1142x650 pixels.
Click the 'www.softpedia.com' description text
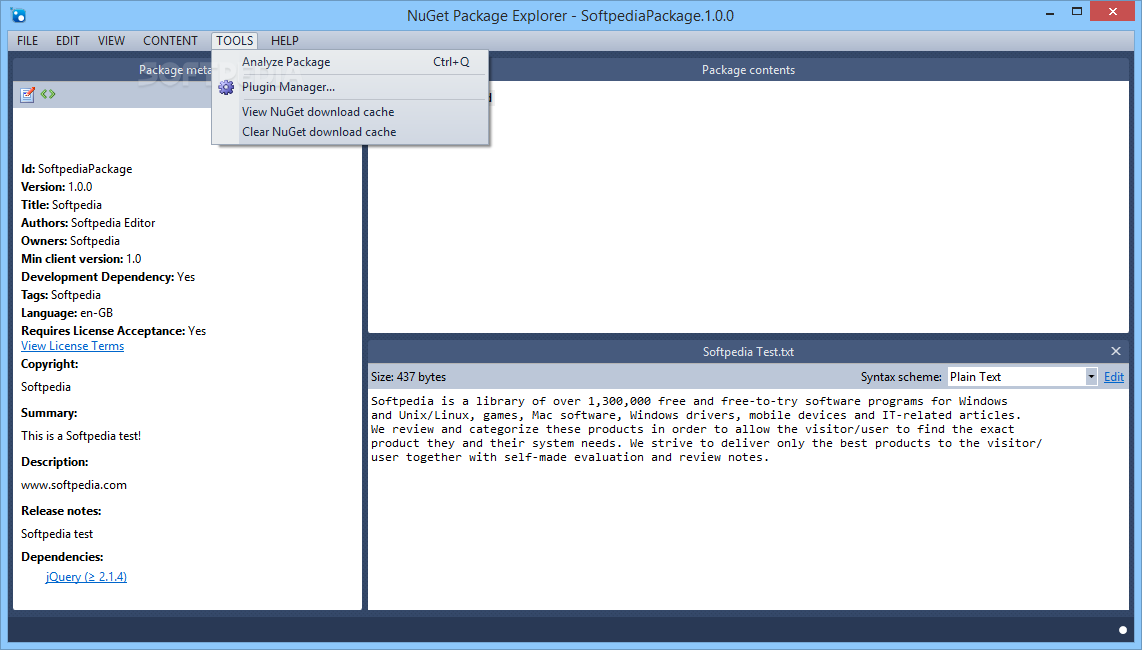tap(74, 485)
